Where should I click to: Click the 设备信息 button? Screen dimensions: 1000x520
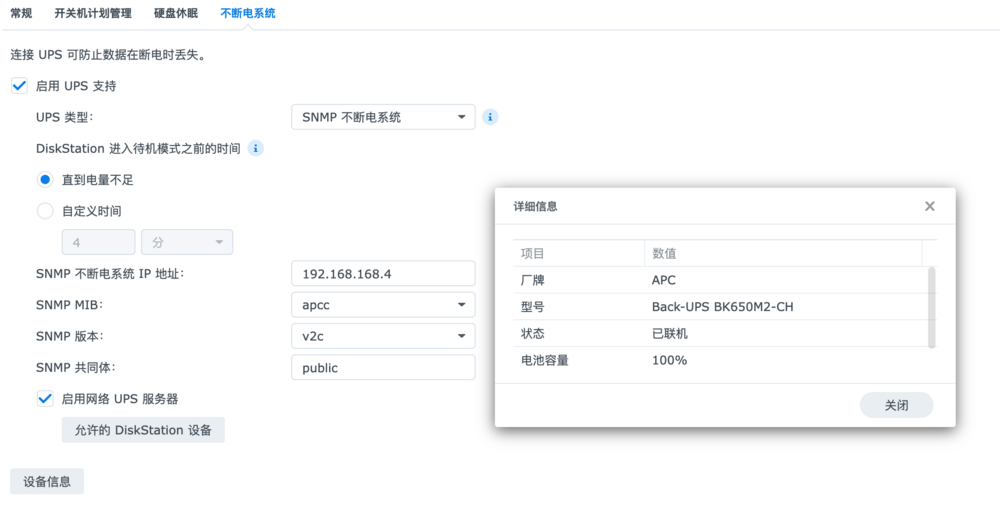coord(47,482)
